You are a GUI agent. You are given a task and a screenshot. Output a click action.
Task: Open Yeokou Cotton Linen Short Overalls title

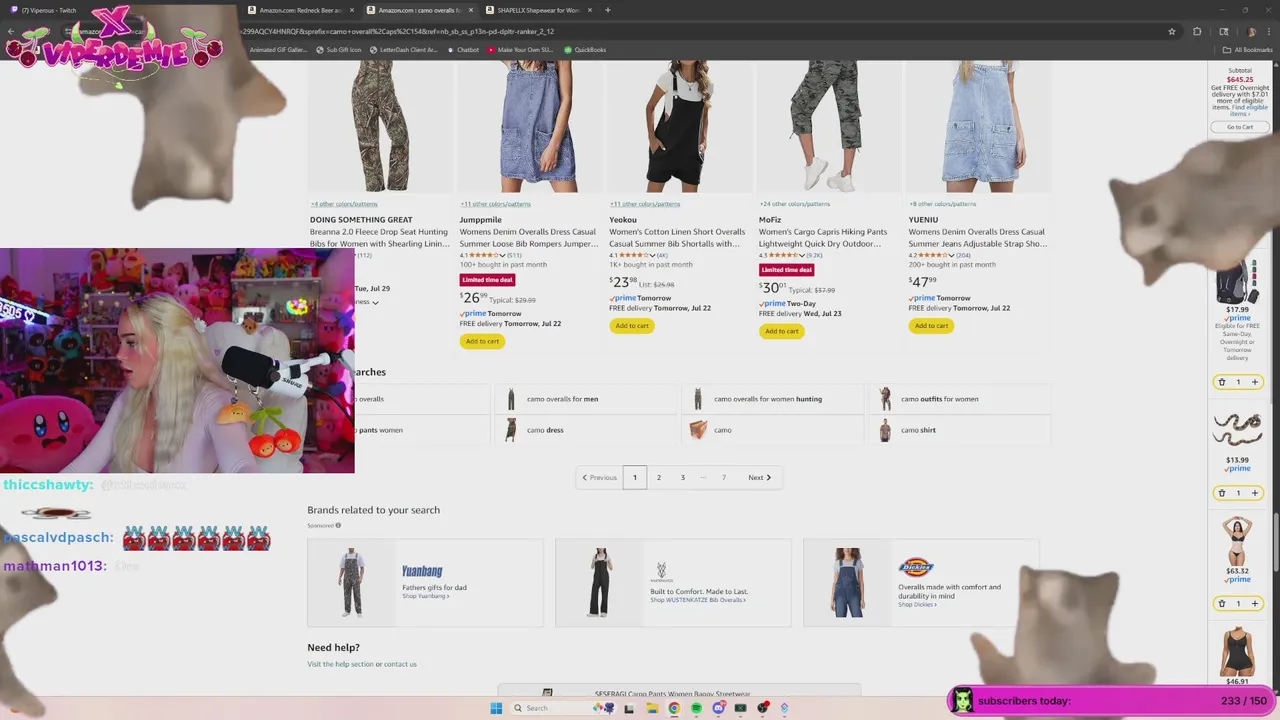tap(677, 238)
